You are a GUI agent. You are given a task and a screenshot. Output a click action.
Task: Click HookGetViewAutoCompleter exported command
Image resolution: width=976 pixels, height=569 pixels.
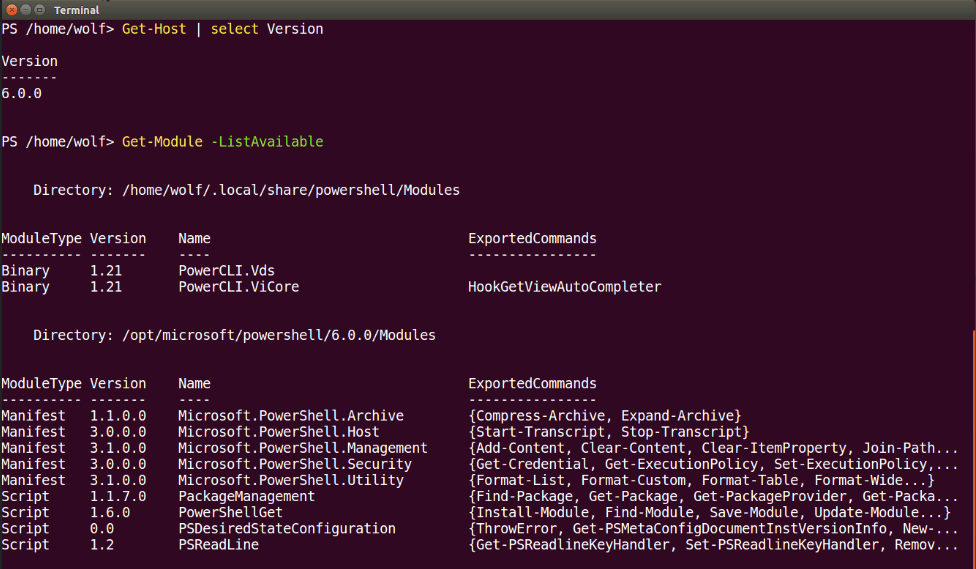point(565,287)
